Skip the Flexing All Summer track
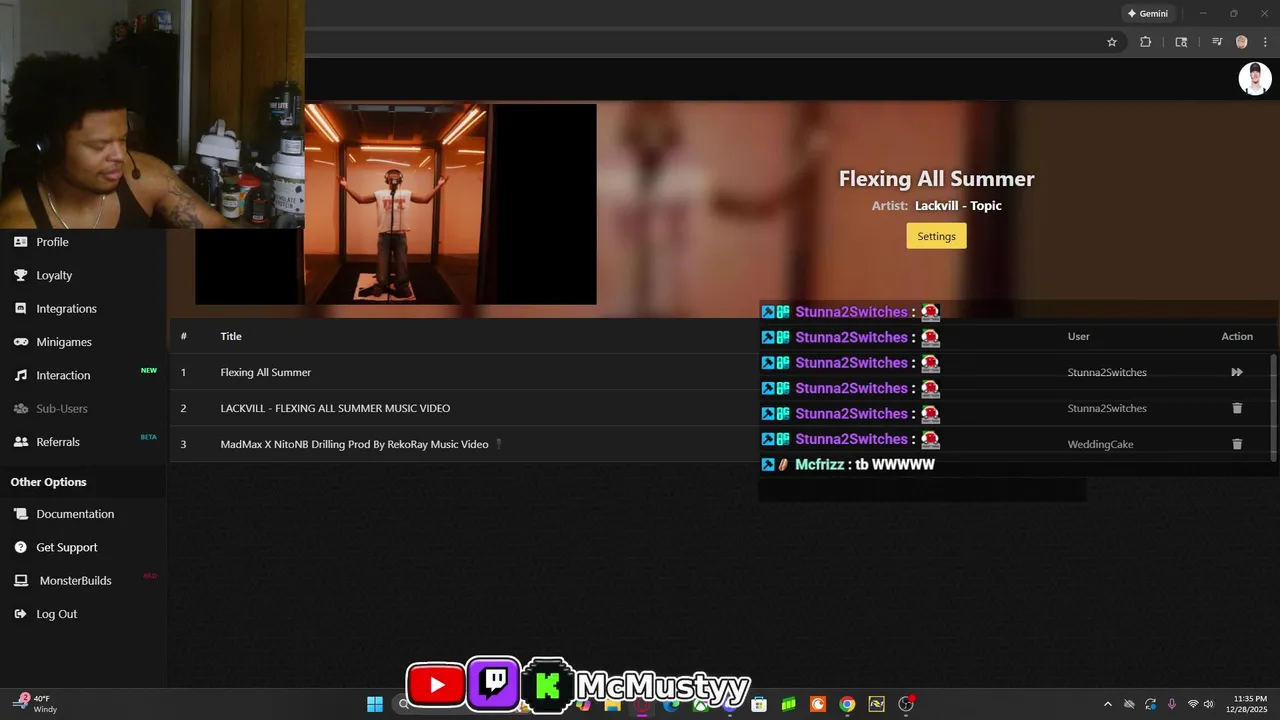 coord(1237,372)
